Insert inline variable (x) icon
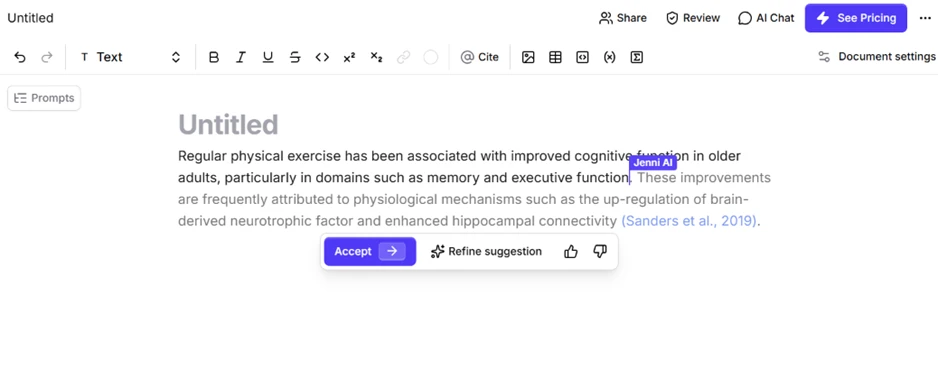 click(x=609, y=57)
